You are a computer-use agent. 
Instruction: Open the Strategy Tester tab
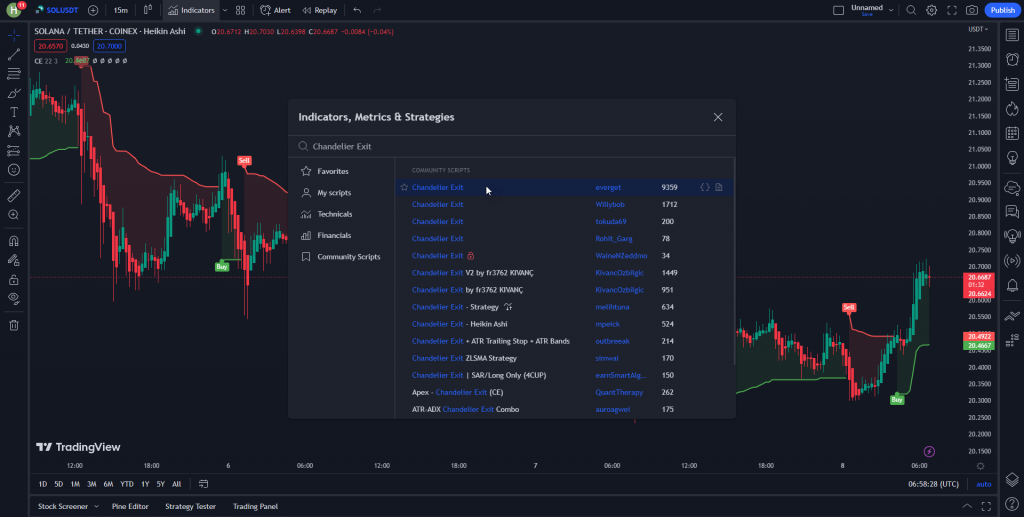(190, 507)
